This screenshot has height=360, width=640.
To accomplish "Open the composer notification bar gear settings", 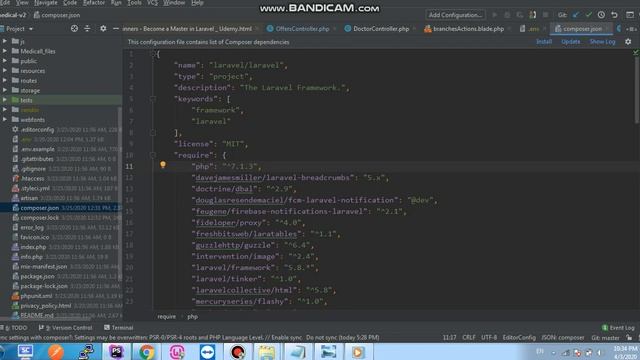I will coord(628,42).
